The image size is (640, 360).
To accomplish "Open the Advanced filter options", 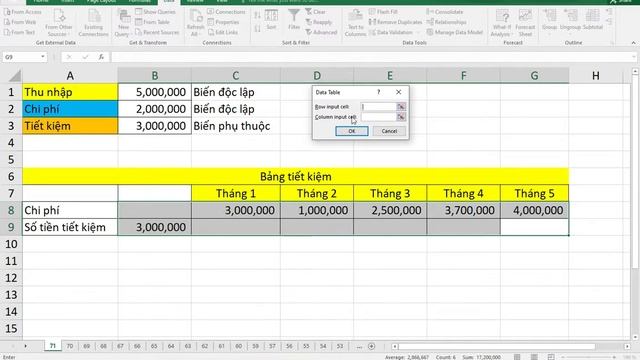I will pyautogui.click(x=321, y=32).
